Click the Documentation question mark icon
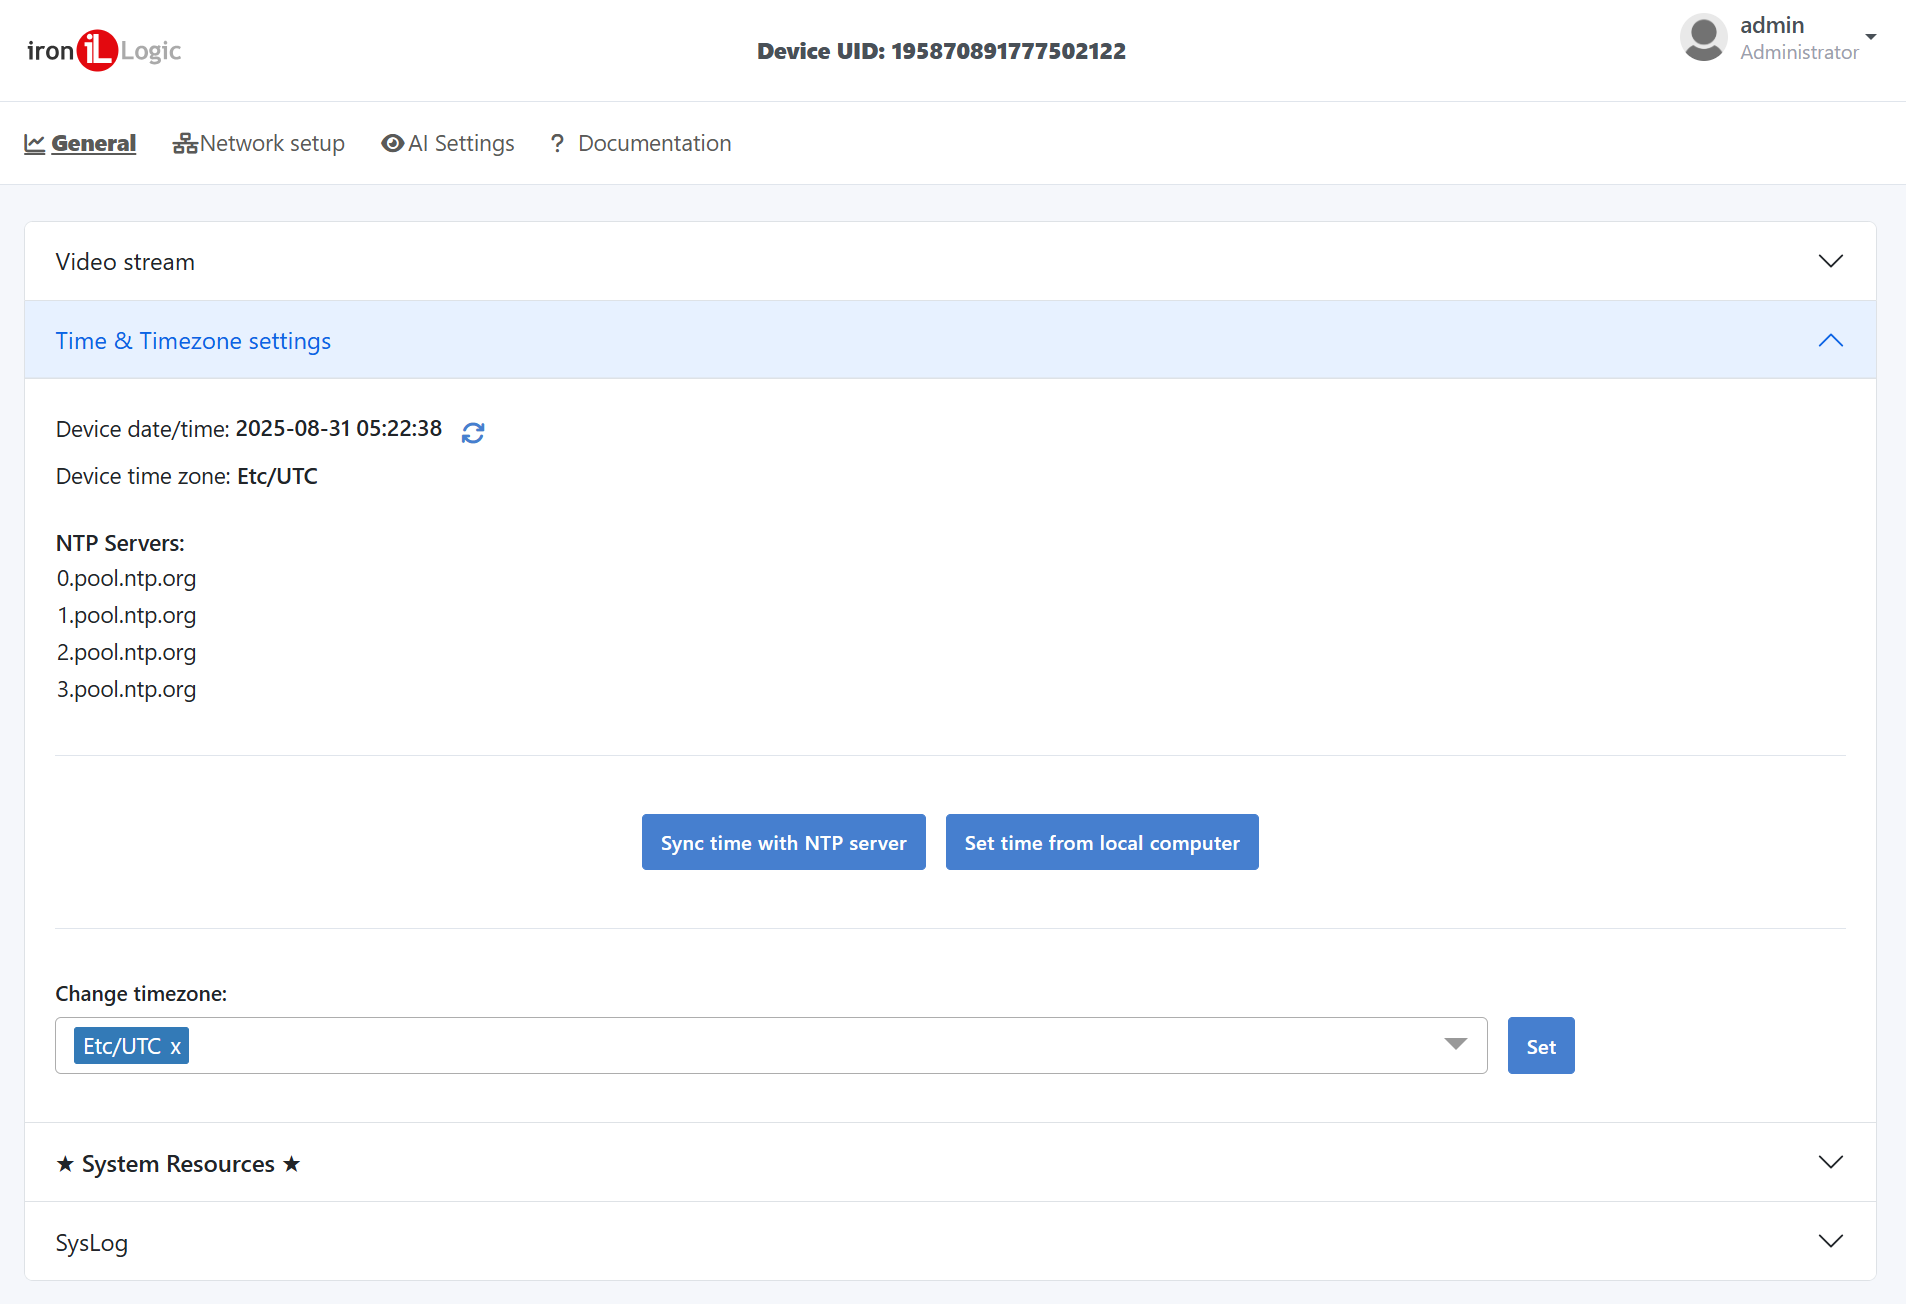This screenshot has height=1304, width=1906. pyautogui.click(x=558, y=144)
